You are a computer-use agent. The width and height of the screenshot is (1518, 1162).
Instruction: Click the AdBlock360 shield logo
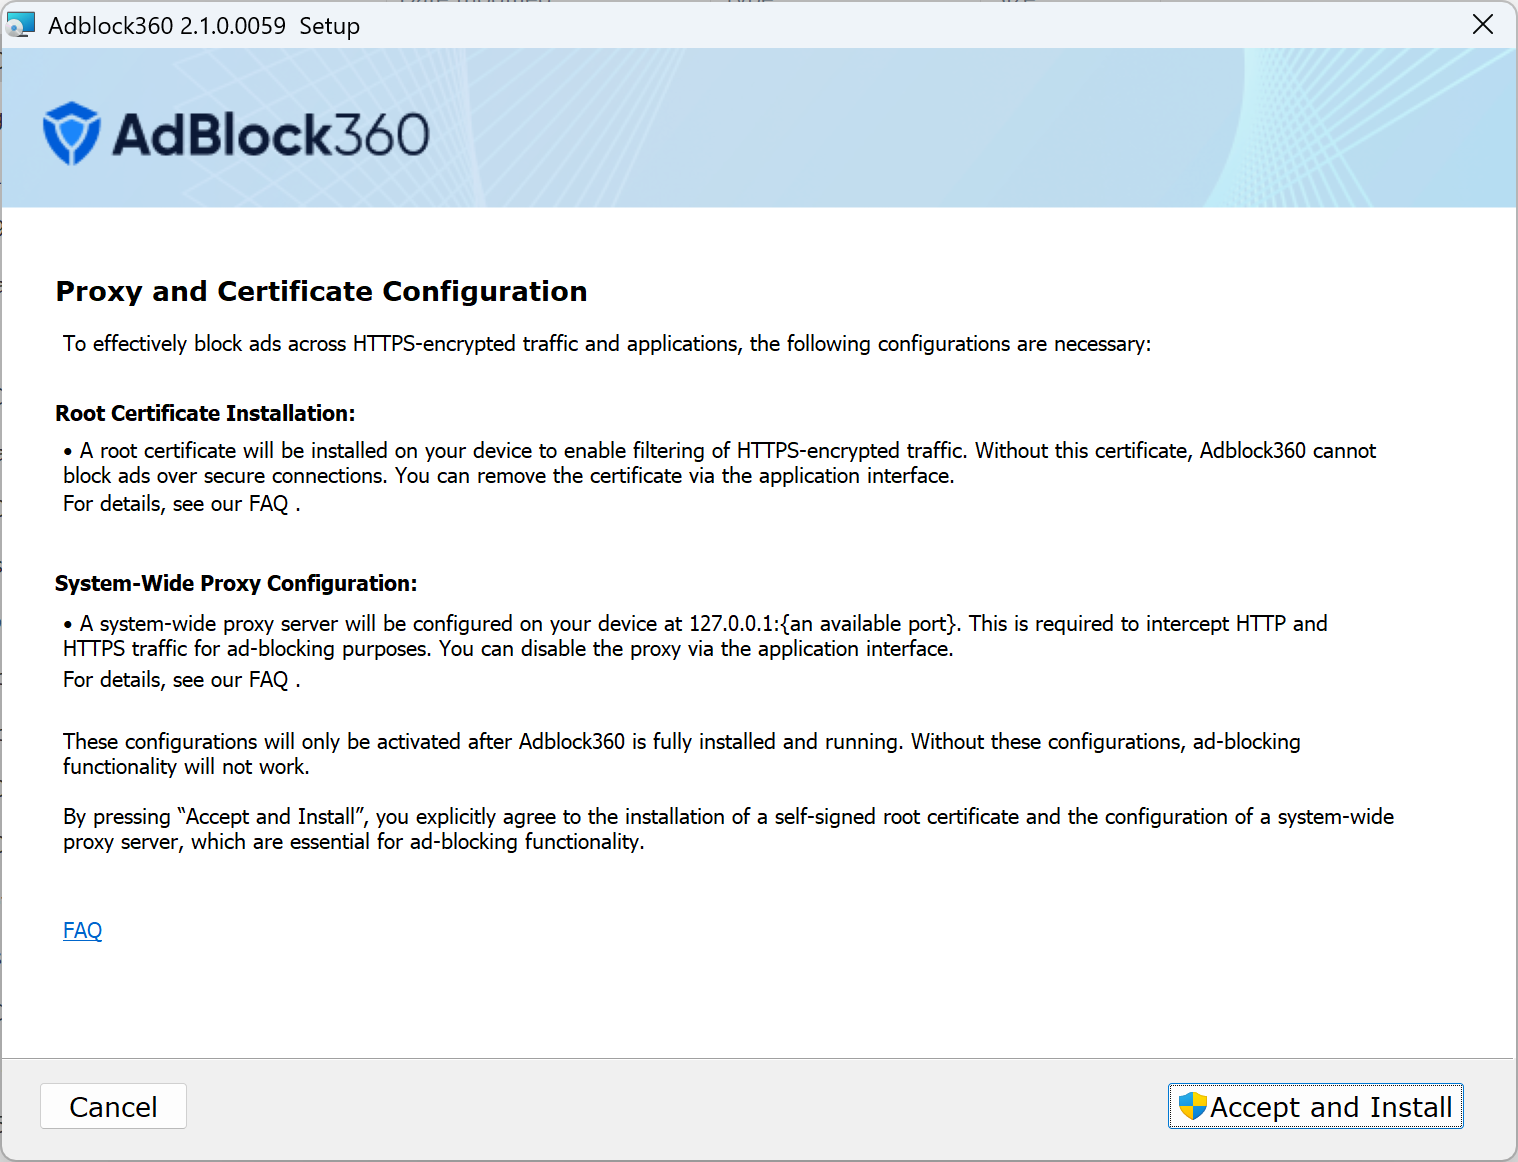click(x=72, y=133)
